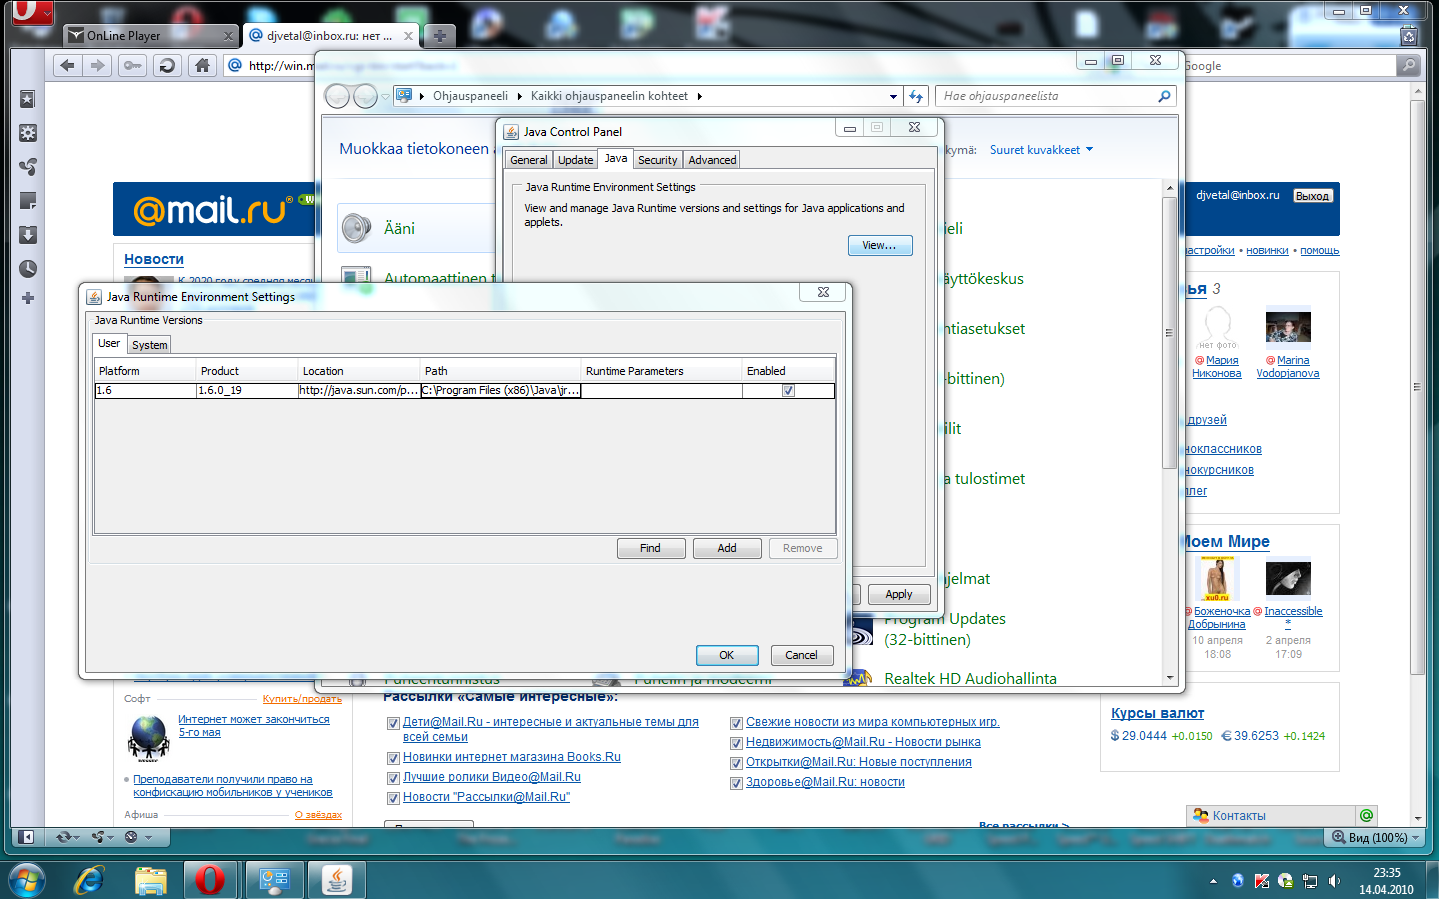Open Opera Unite panel icon in sidebar
Screen dimensions: 1439x899
coord(28,167)
